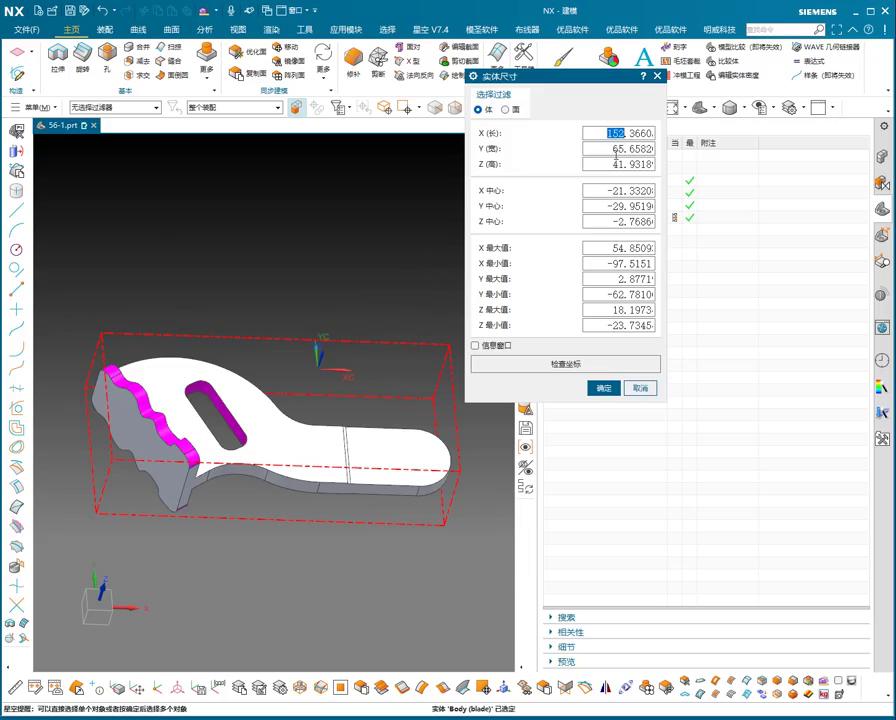Open the 文件(F) menu
896x720 pixels.
26,30
